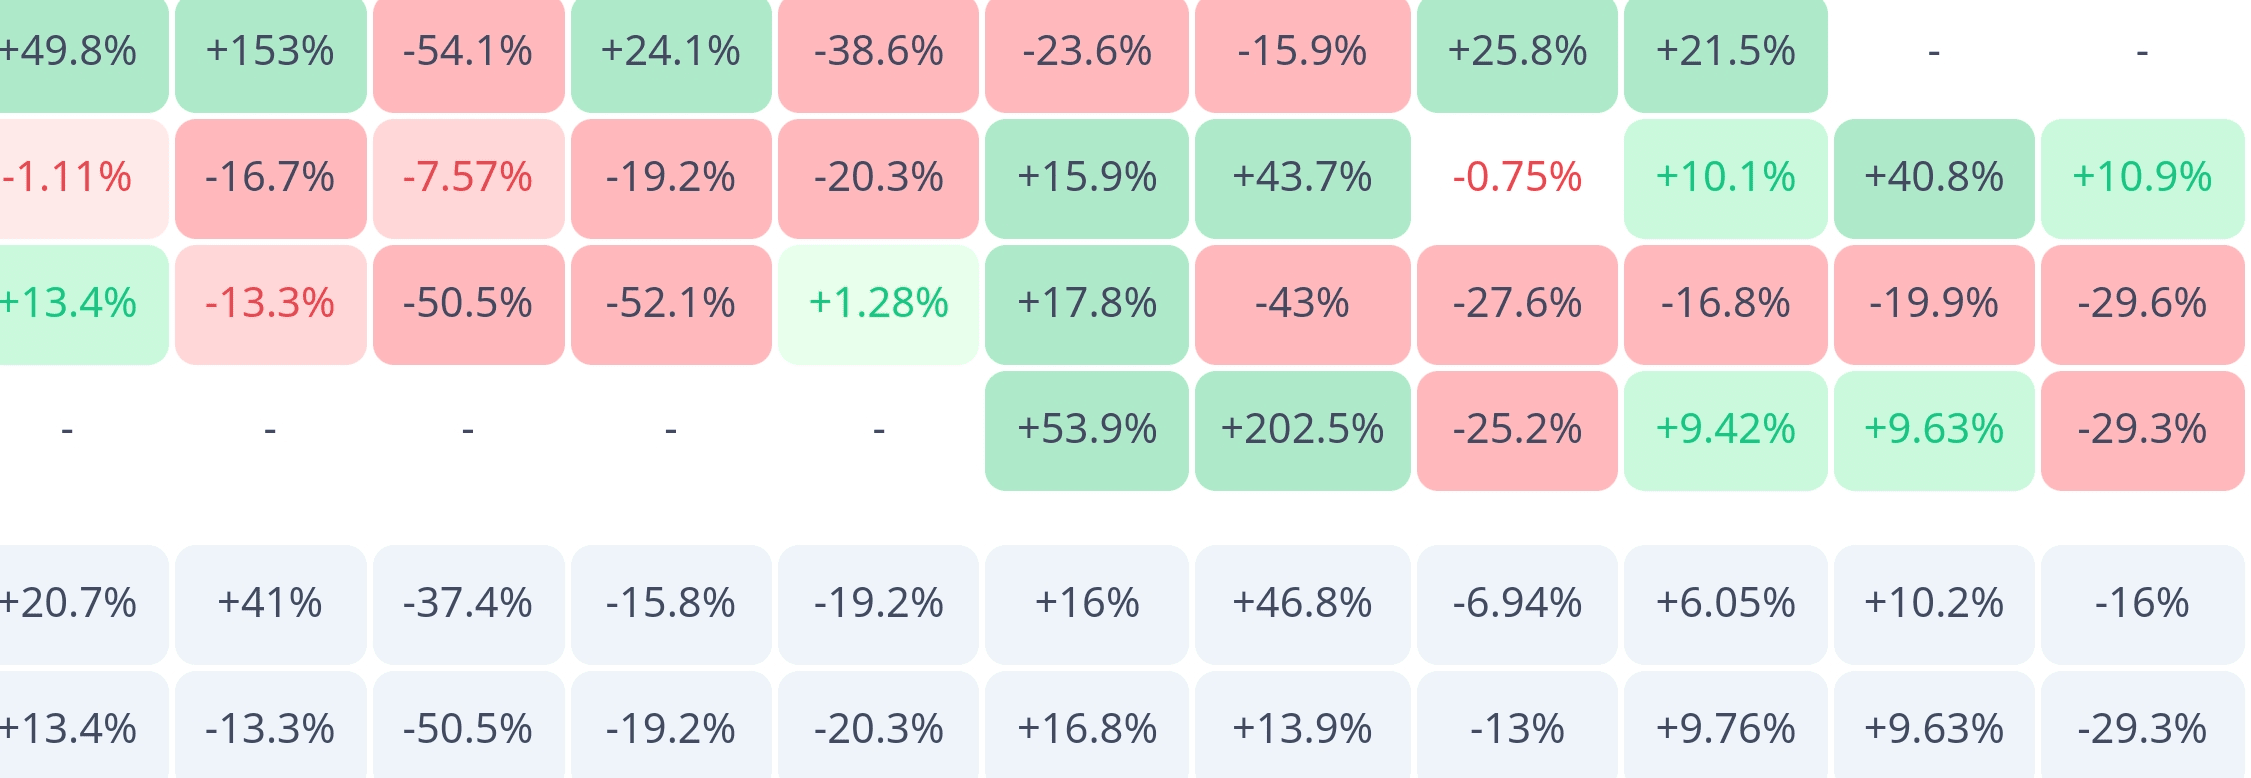This screenshot has width=2251, height=778.
Task: Click the -52.1% red cell
Action: point(671,304)
